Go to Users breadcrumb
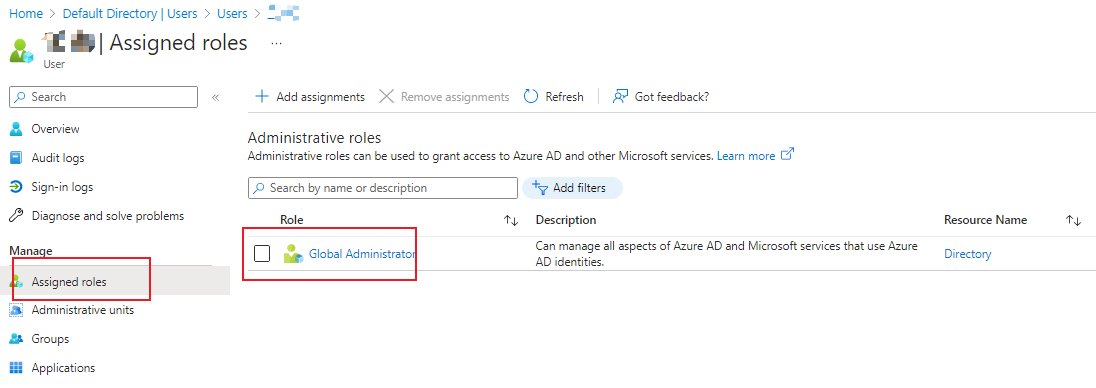Image resolution: width=1096 pixels, height=388 pixels. pyautogui.click(x=232, y=13)
